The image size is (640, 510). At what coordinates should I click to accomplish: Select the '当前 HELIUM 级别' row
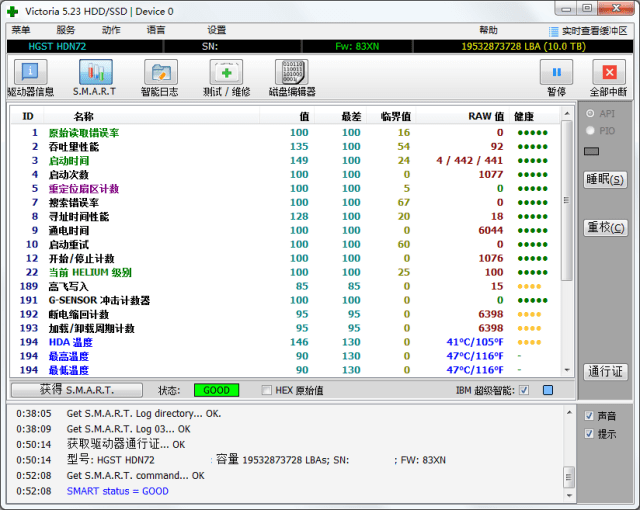(x=285, y=272)
